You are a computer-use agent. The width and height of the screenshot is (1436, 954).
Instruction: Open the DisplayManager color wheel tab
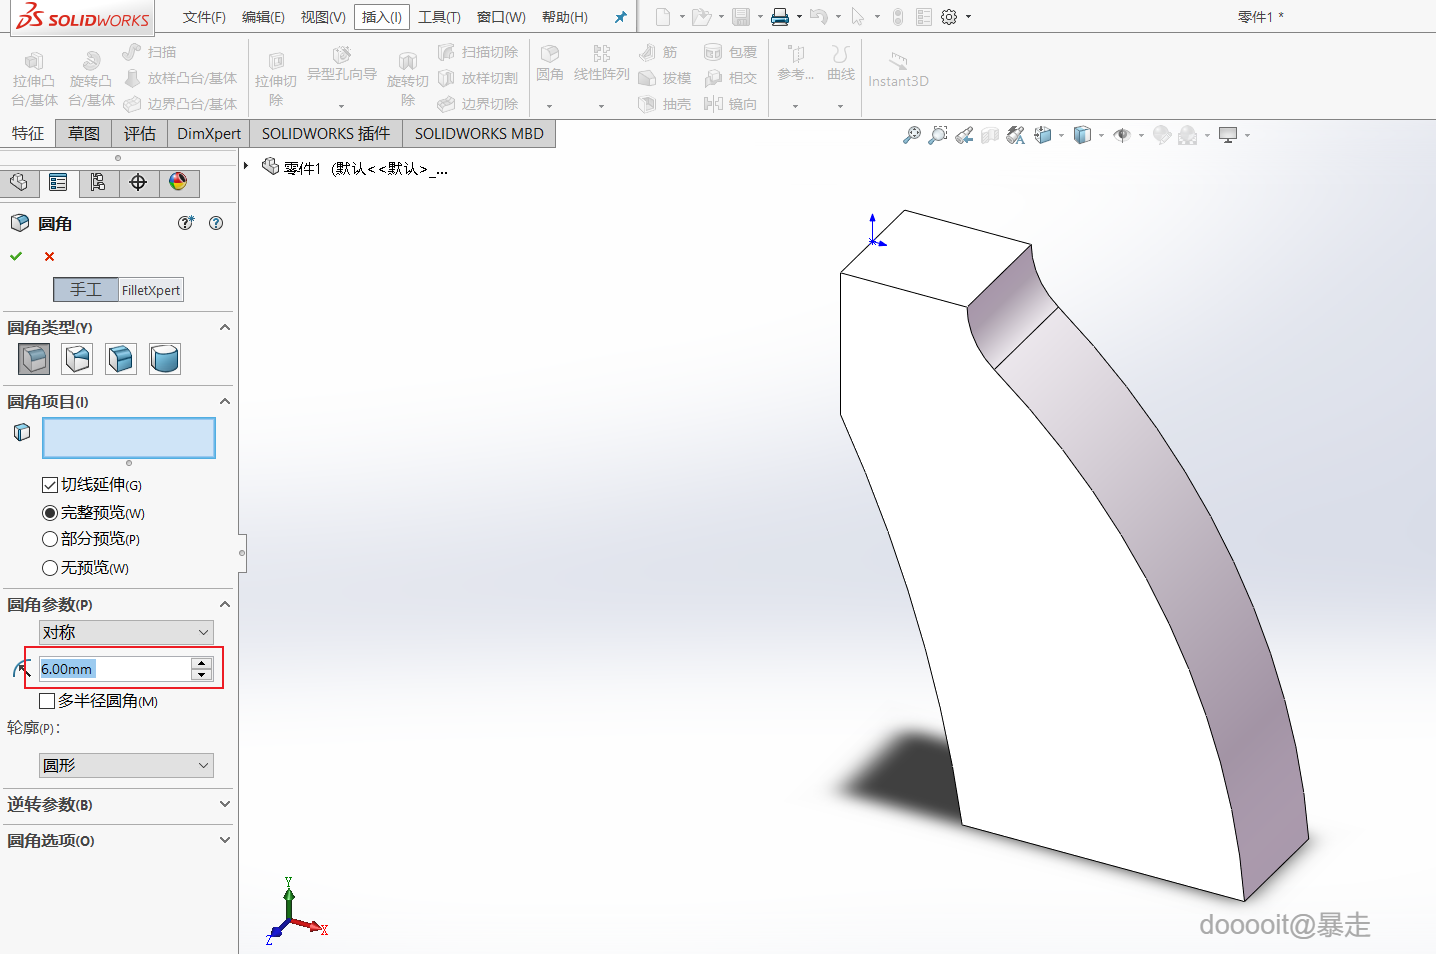(178, 182)
